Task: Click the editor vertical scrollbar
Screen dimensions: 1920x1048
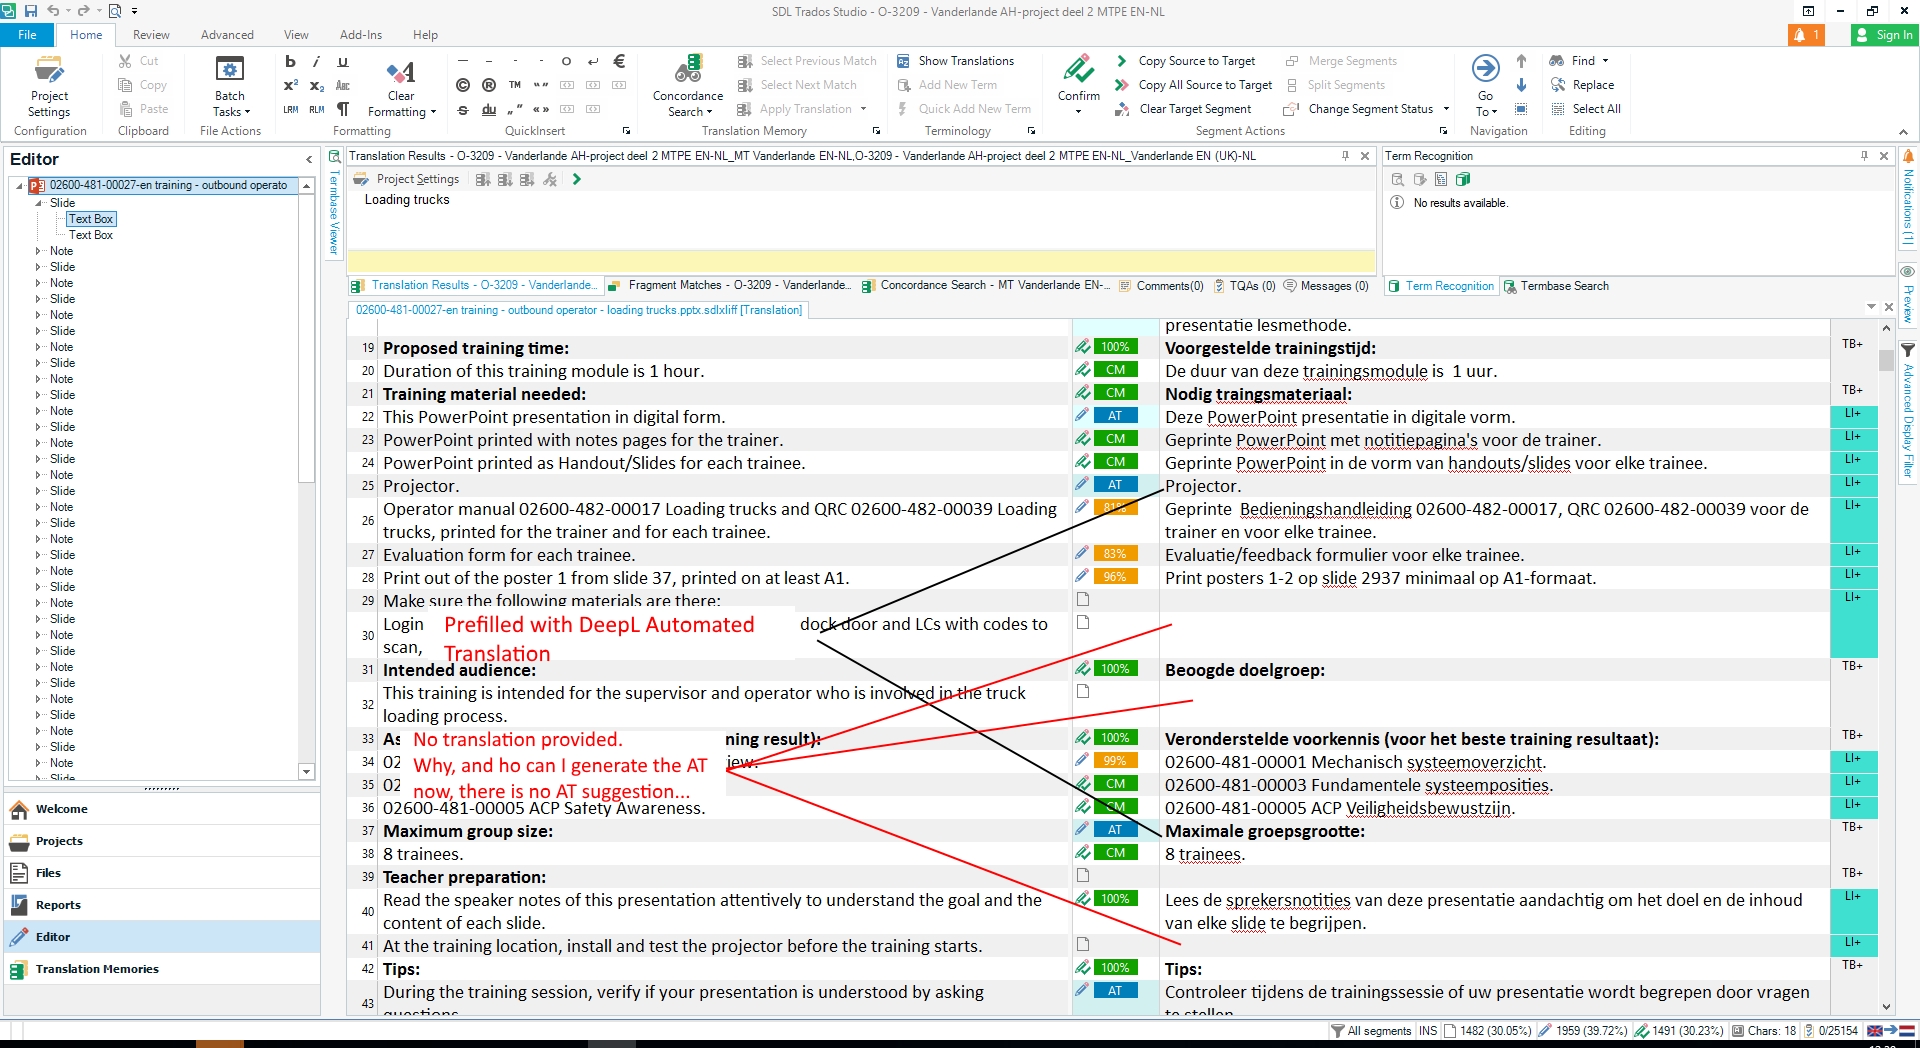Action: pos(1886,668)
